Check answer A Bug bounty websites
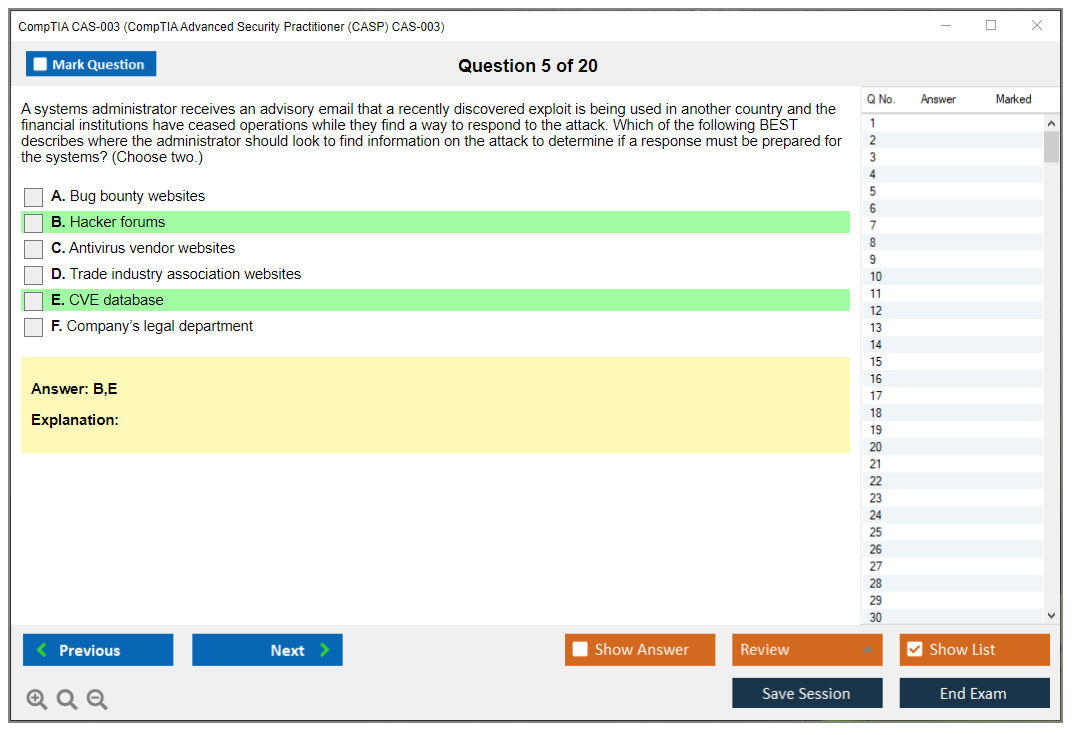1075x735 pixels. coord(34,197)
